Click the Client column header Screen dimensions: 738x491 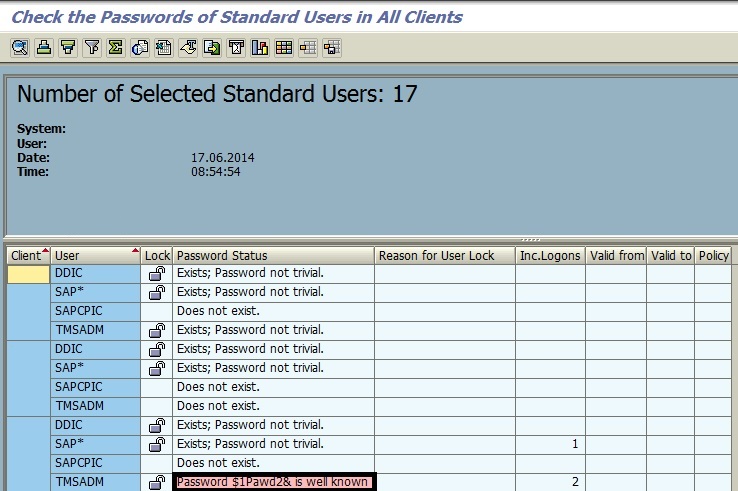(29, 256)
